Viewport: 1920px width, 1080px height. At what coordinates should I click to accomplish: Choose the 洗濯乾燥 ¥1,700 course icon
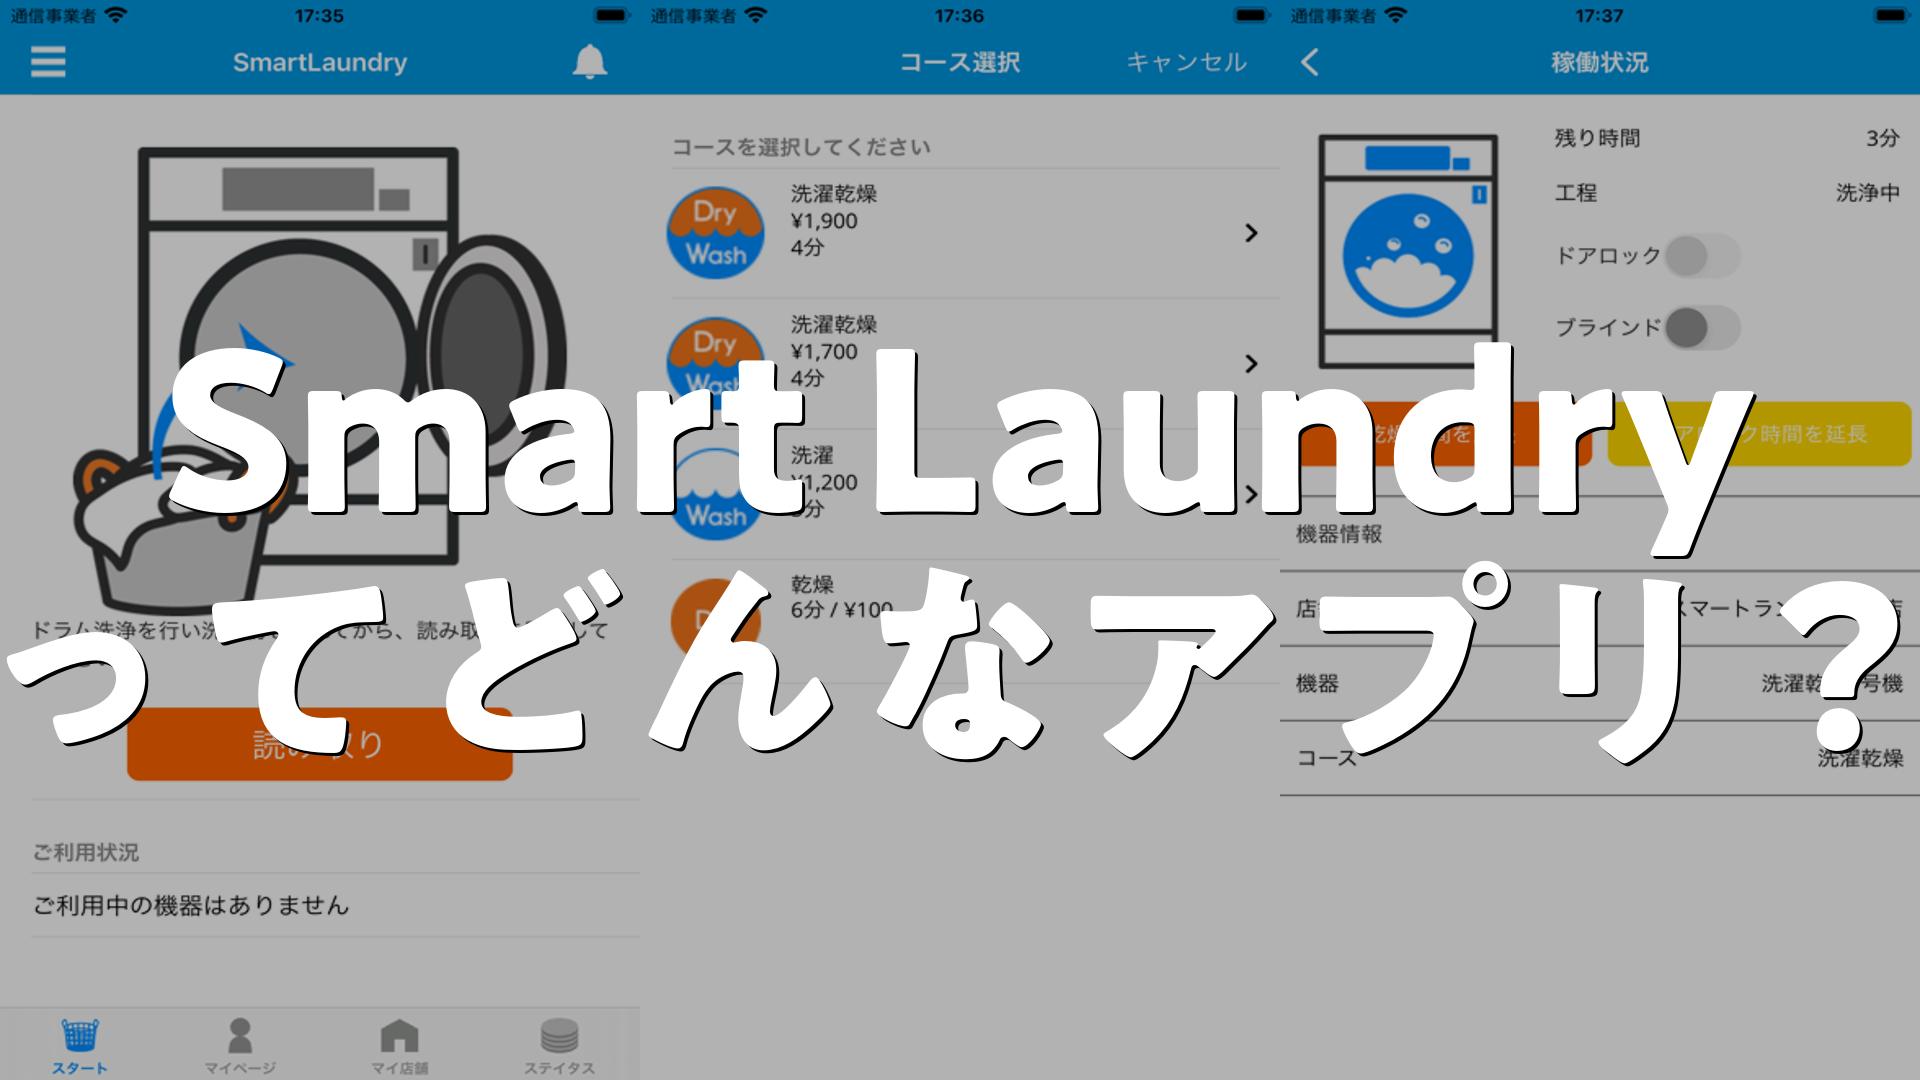pyautogui.click(x=715, y=362)
